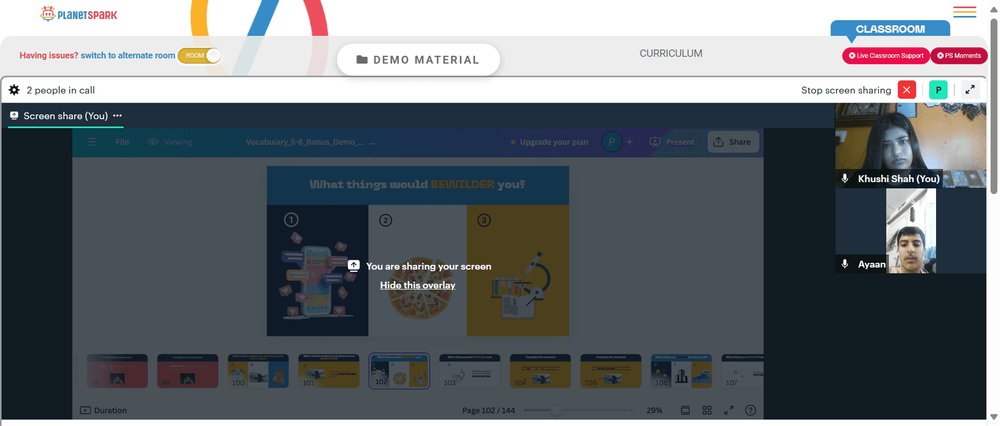Click the Vocabulary_5-8_Bonus_Demo file title
This screenshot has height=426, width=1000.
(x=305, y=142)
